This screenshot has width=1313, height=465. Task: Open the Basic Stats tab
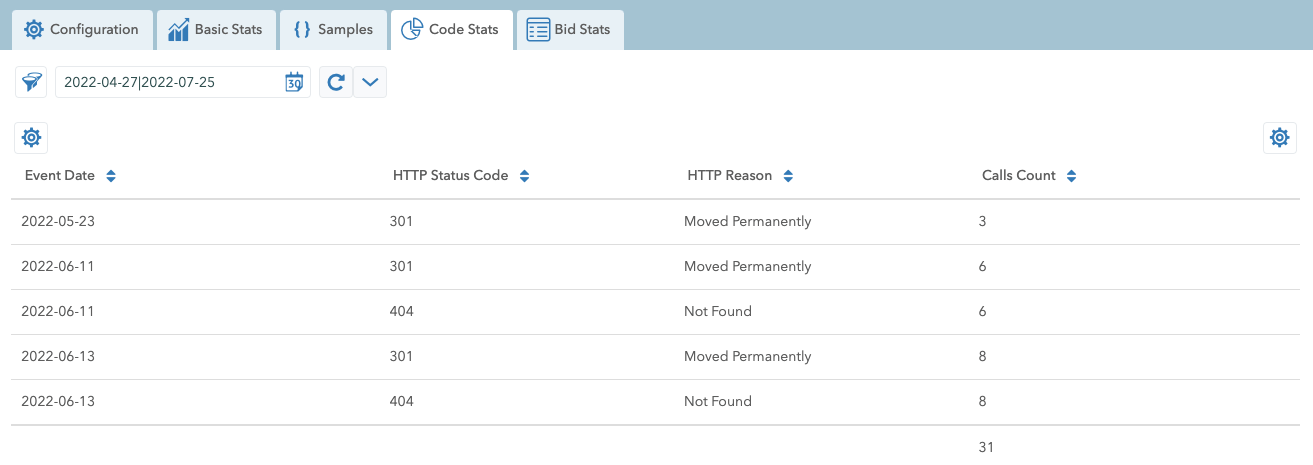tap(215, 30)
